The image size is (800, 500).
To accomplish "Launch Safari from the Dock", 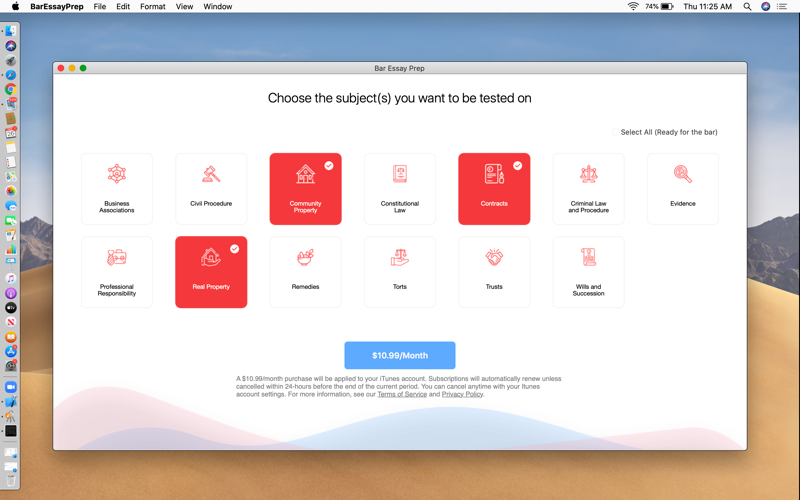I will tap(11, 75).
